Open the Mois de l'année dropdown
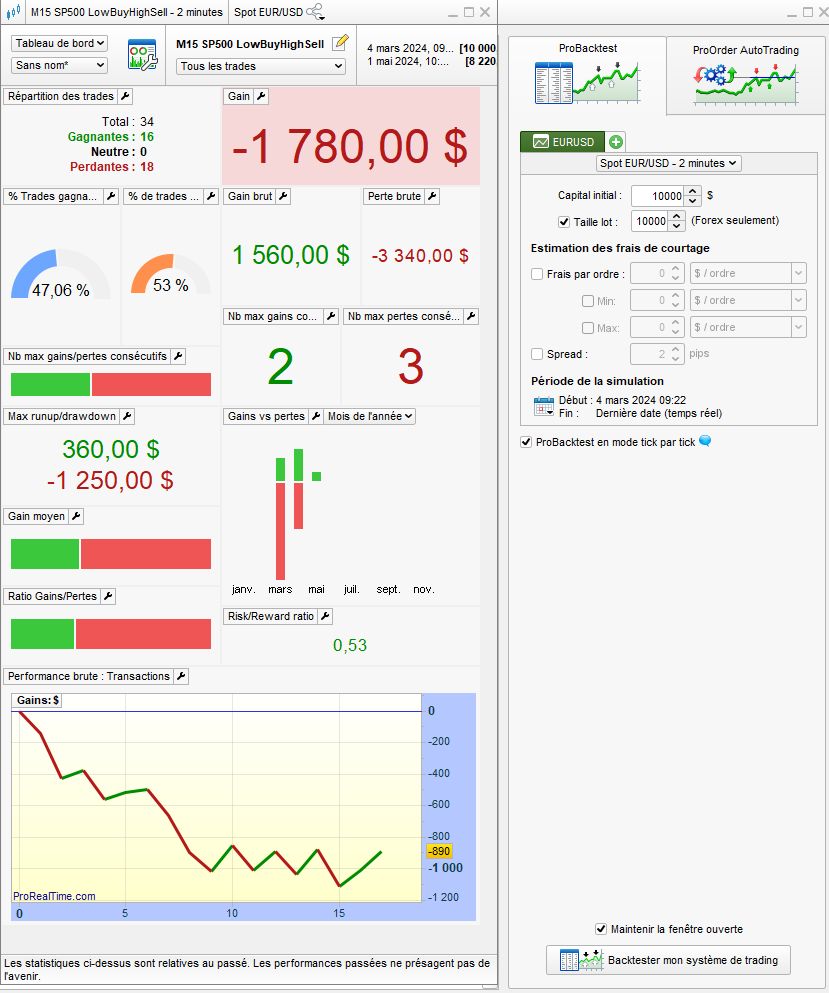Viewport: 829px width, 993px height. click(370, 416)
